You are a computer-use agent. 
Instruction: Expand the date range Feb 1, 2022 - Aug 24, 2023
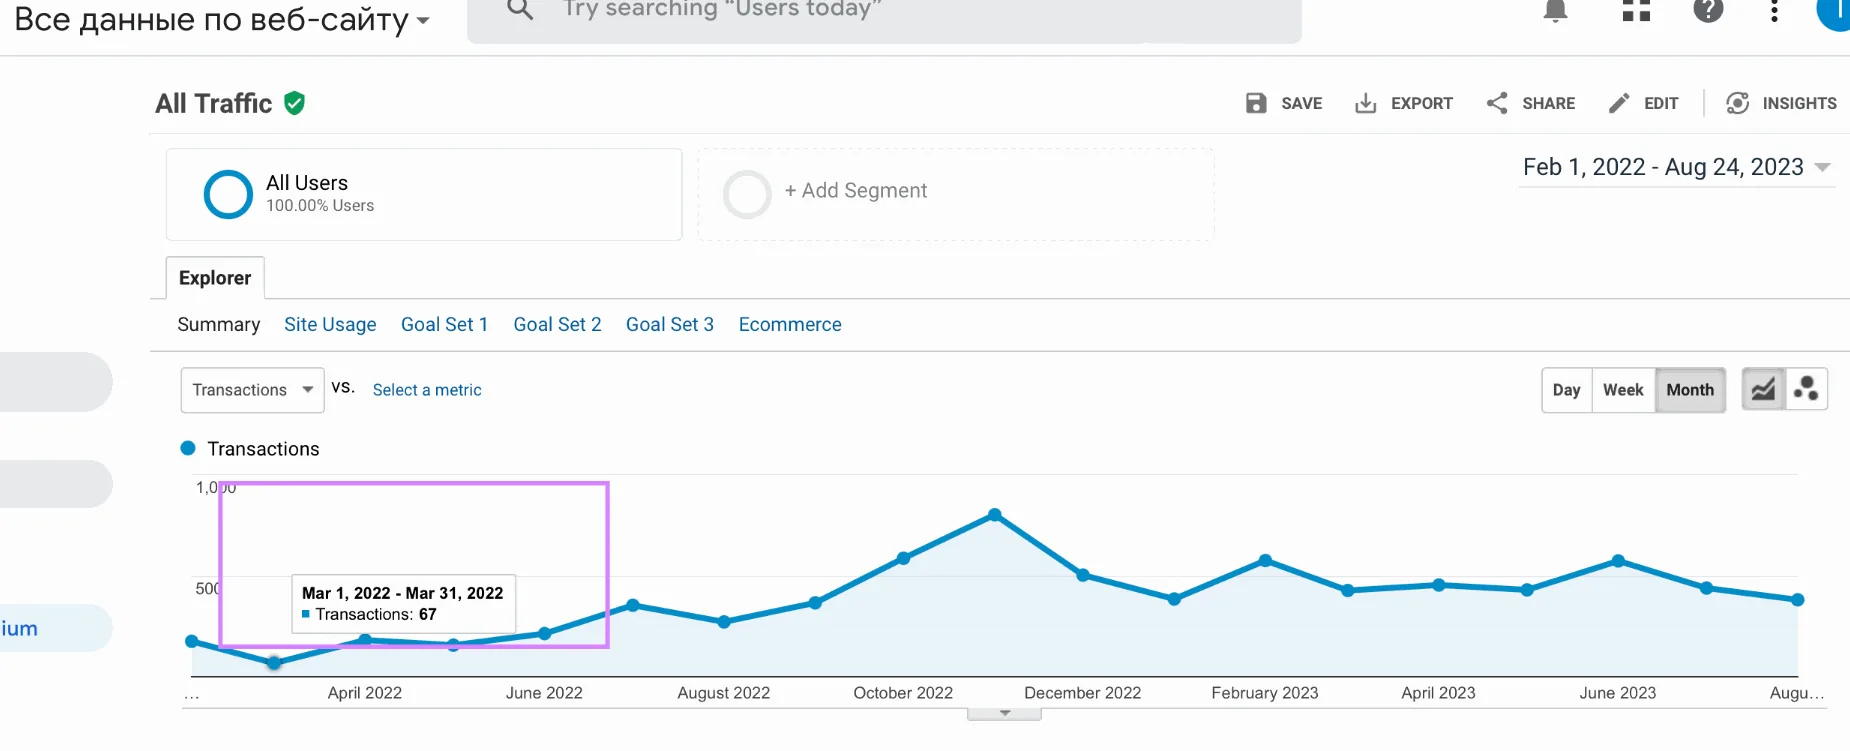pyautogui.click(x=1677, y=167)
